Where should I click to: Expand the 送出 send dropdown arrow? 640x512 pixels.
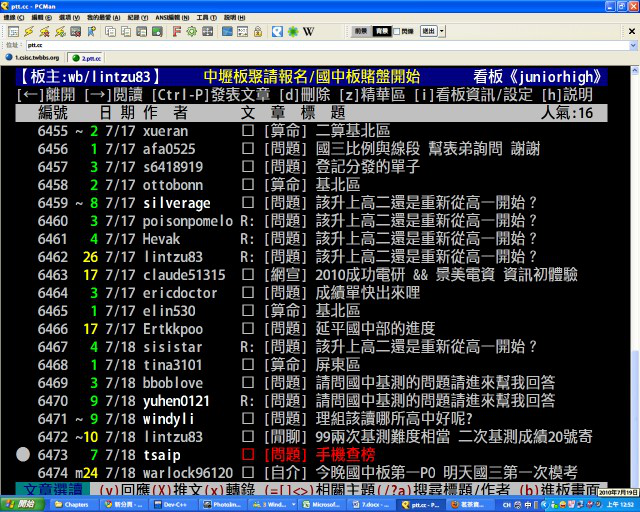point(441,31)
